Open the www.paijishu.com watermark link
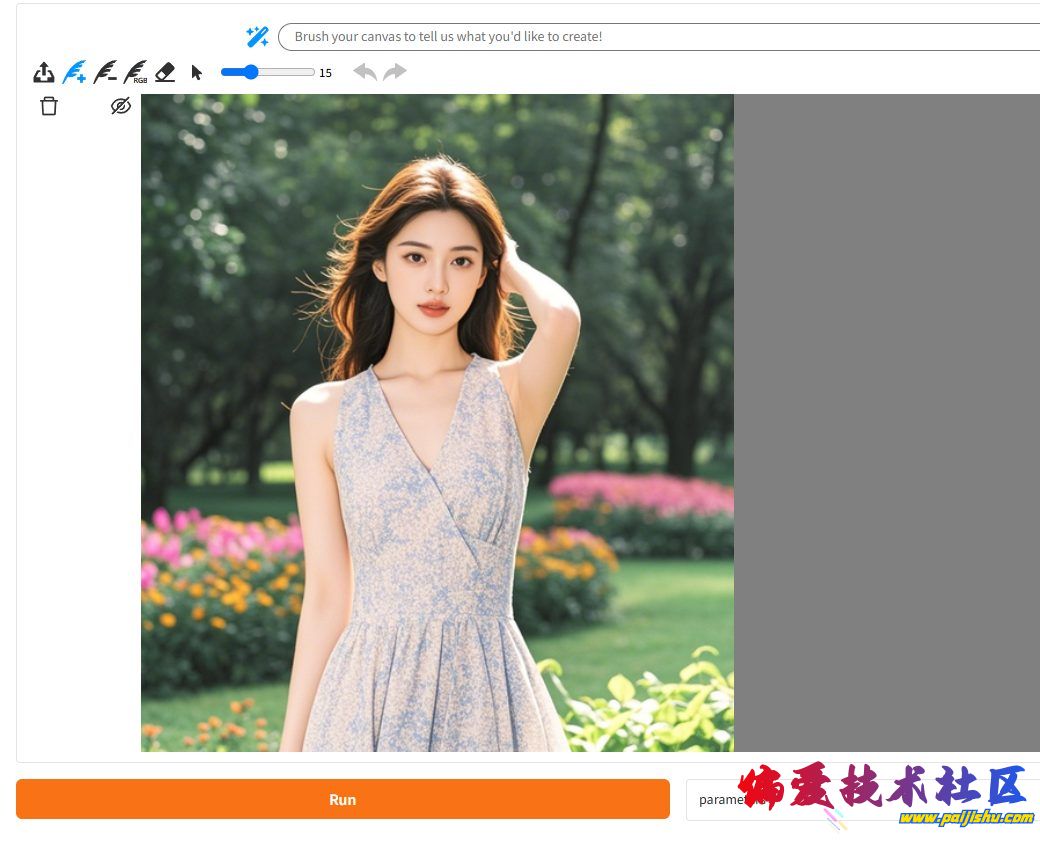The height and width of the screenshot is (842, 1040). coord(965,818)
